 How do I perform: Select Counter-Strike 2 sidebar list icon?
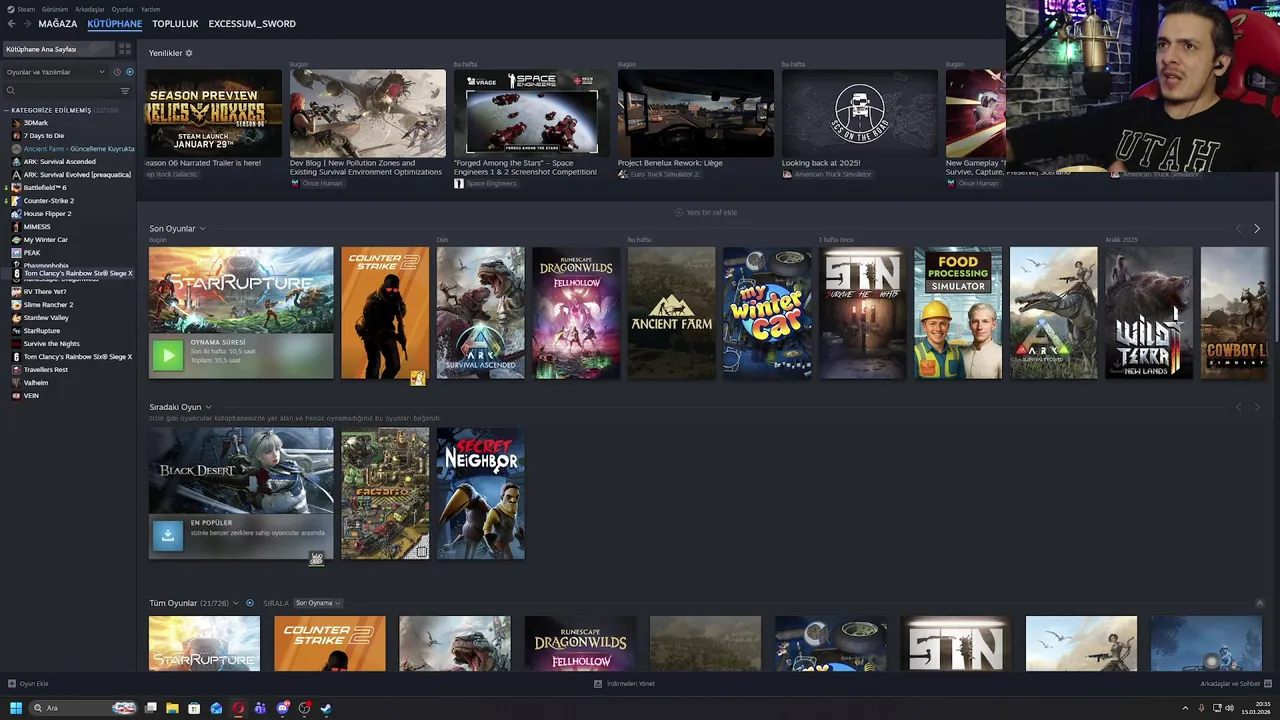(x=16, y=201)
